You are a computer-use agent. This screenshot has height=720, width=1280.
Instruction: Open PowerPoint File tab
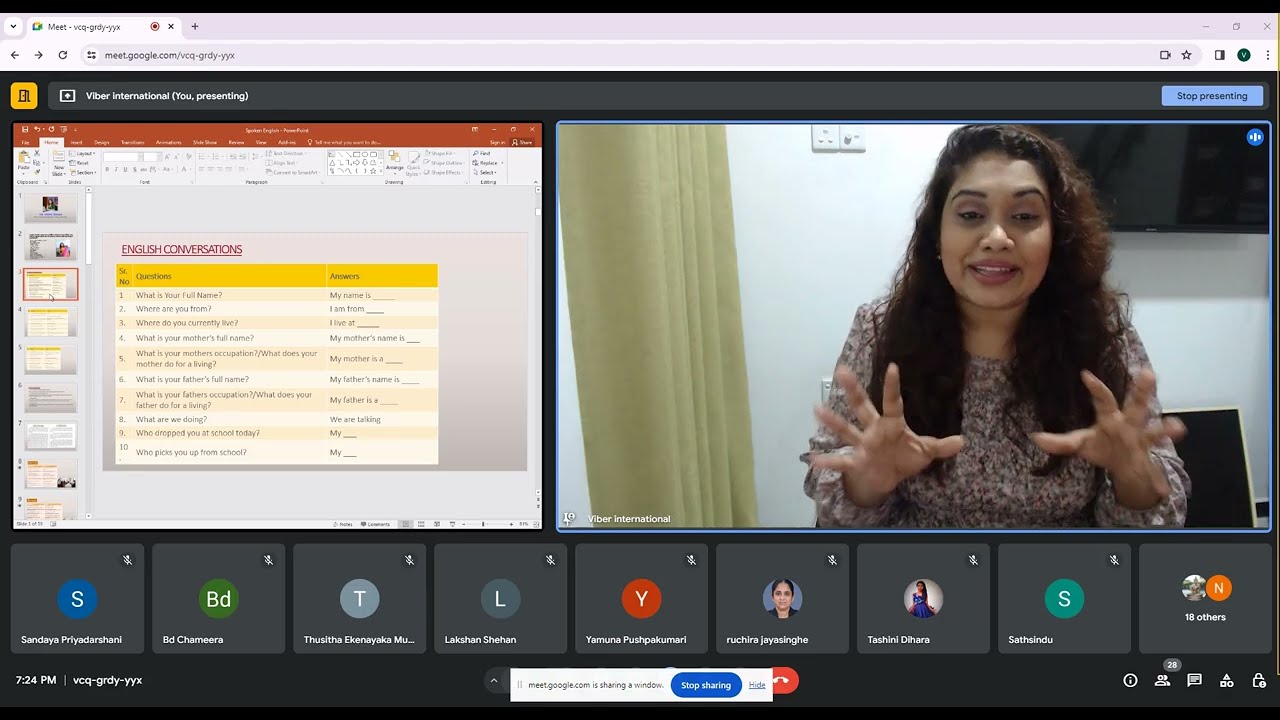point(26,142)
